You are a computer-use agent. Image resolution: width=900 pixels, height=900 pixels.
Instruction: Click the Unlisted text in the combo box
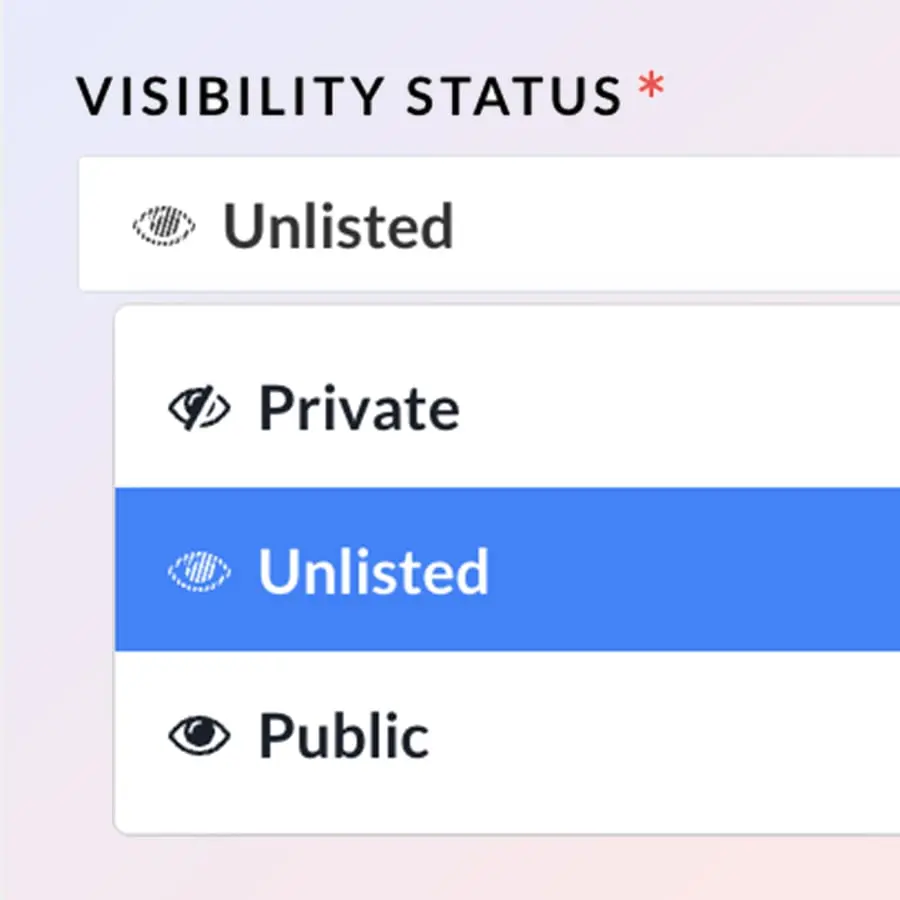click(337, 226)
